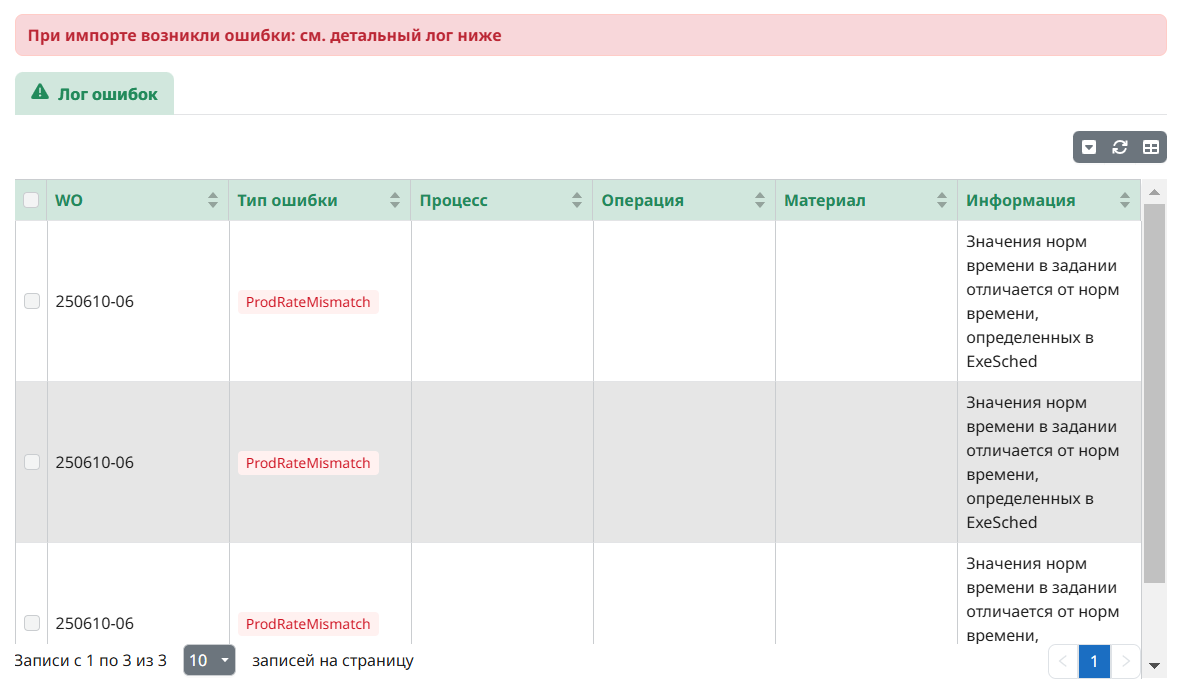Toggle the select-all header checkbox
The image size is (1179, 683).
pyautogui.click(x=31, y=200)
